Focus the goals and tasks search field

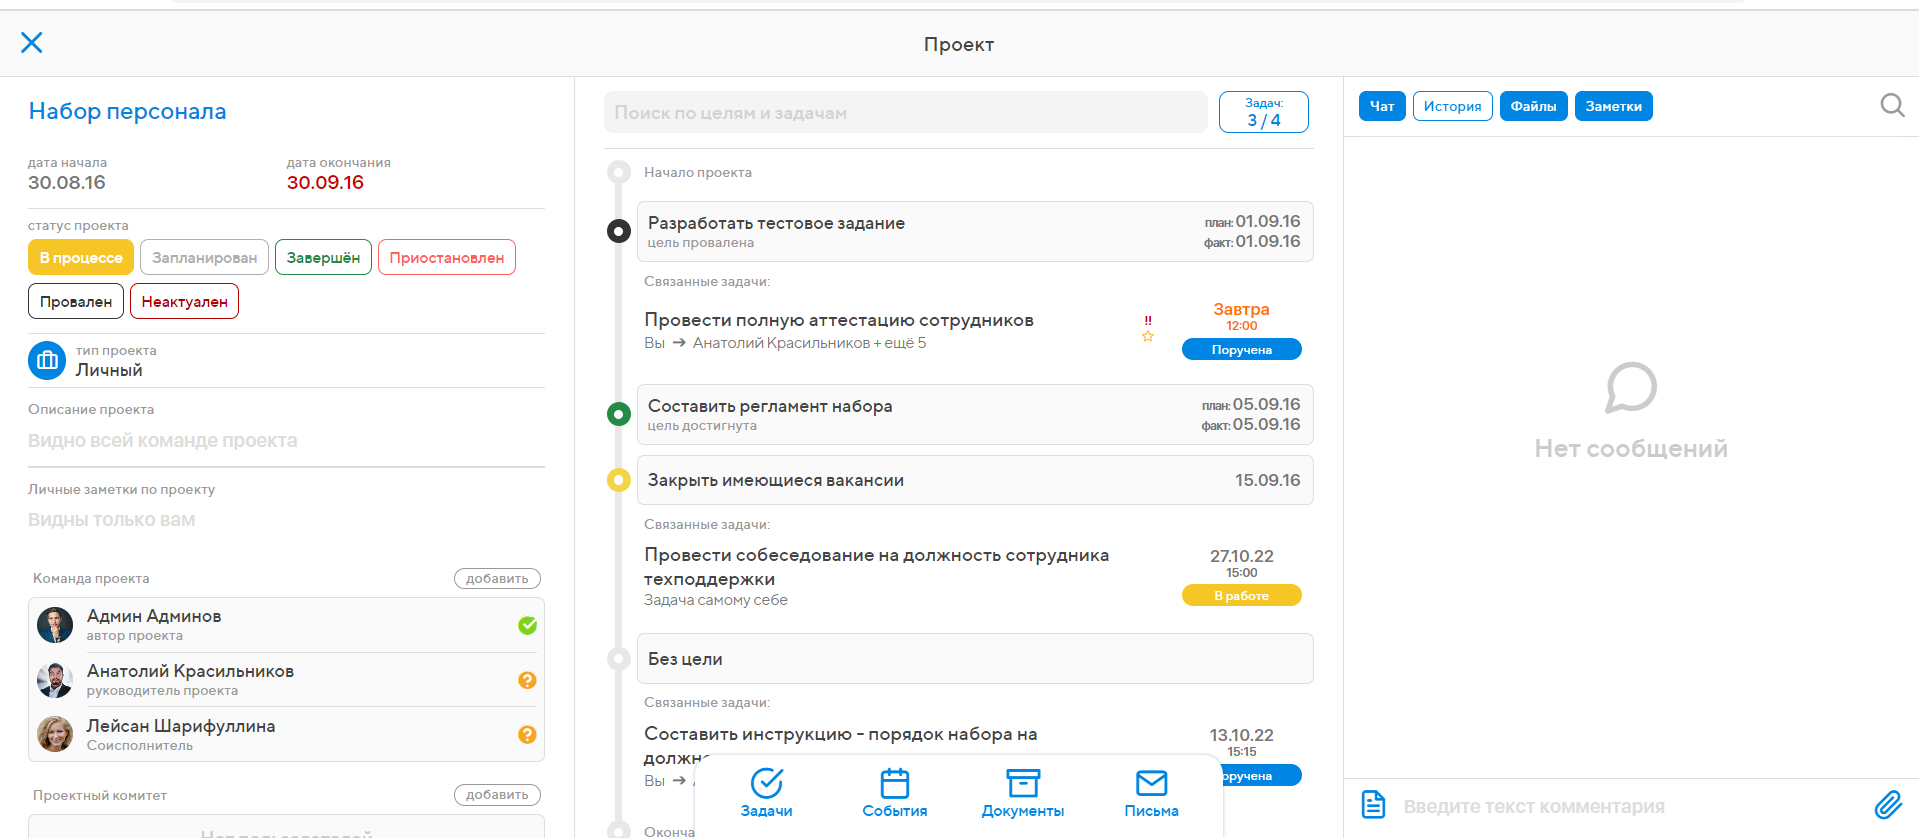(905, 112)
